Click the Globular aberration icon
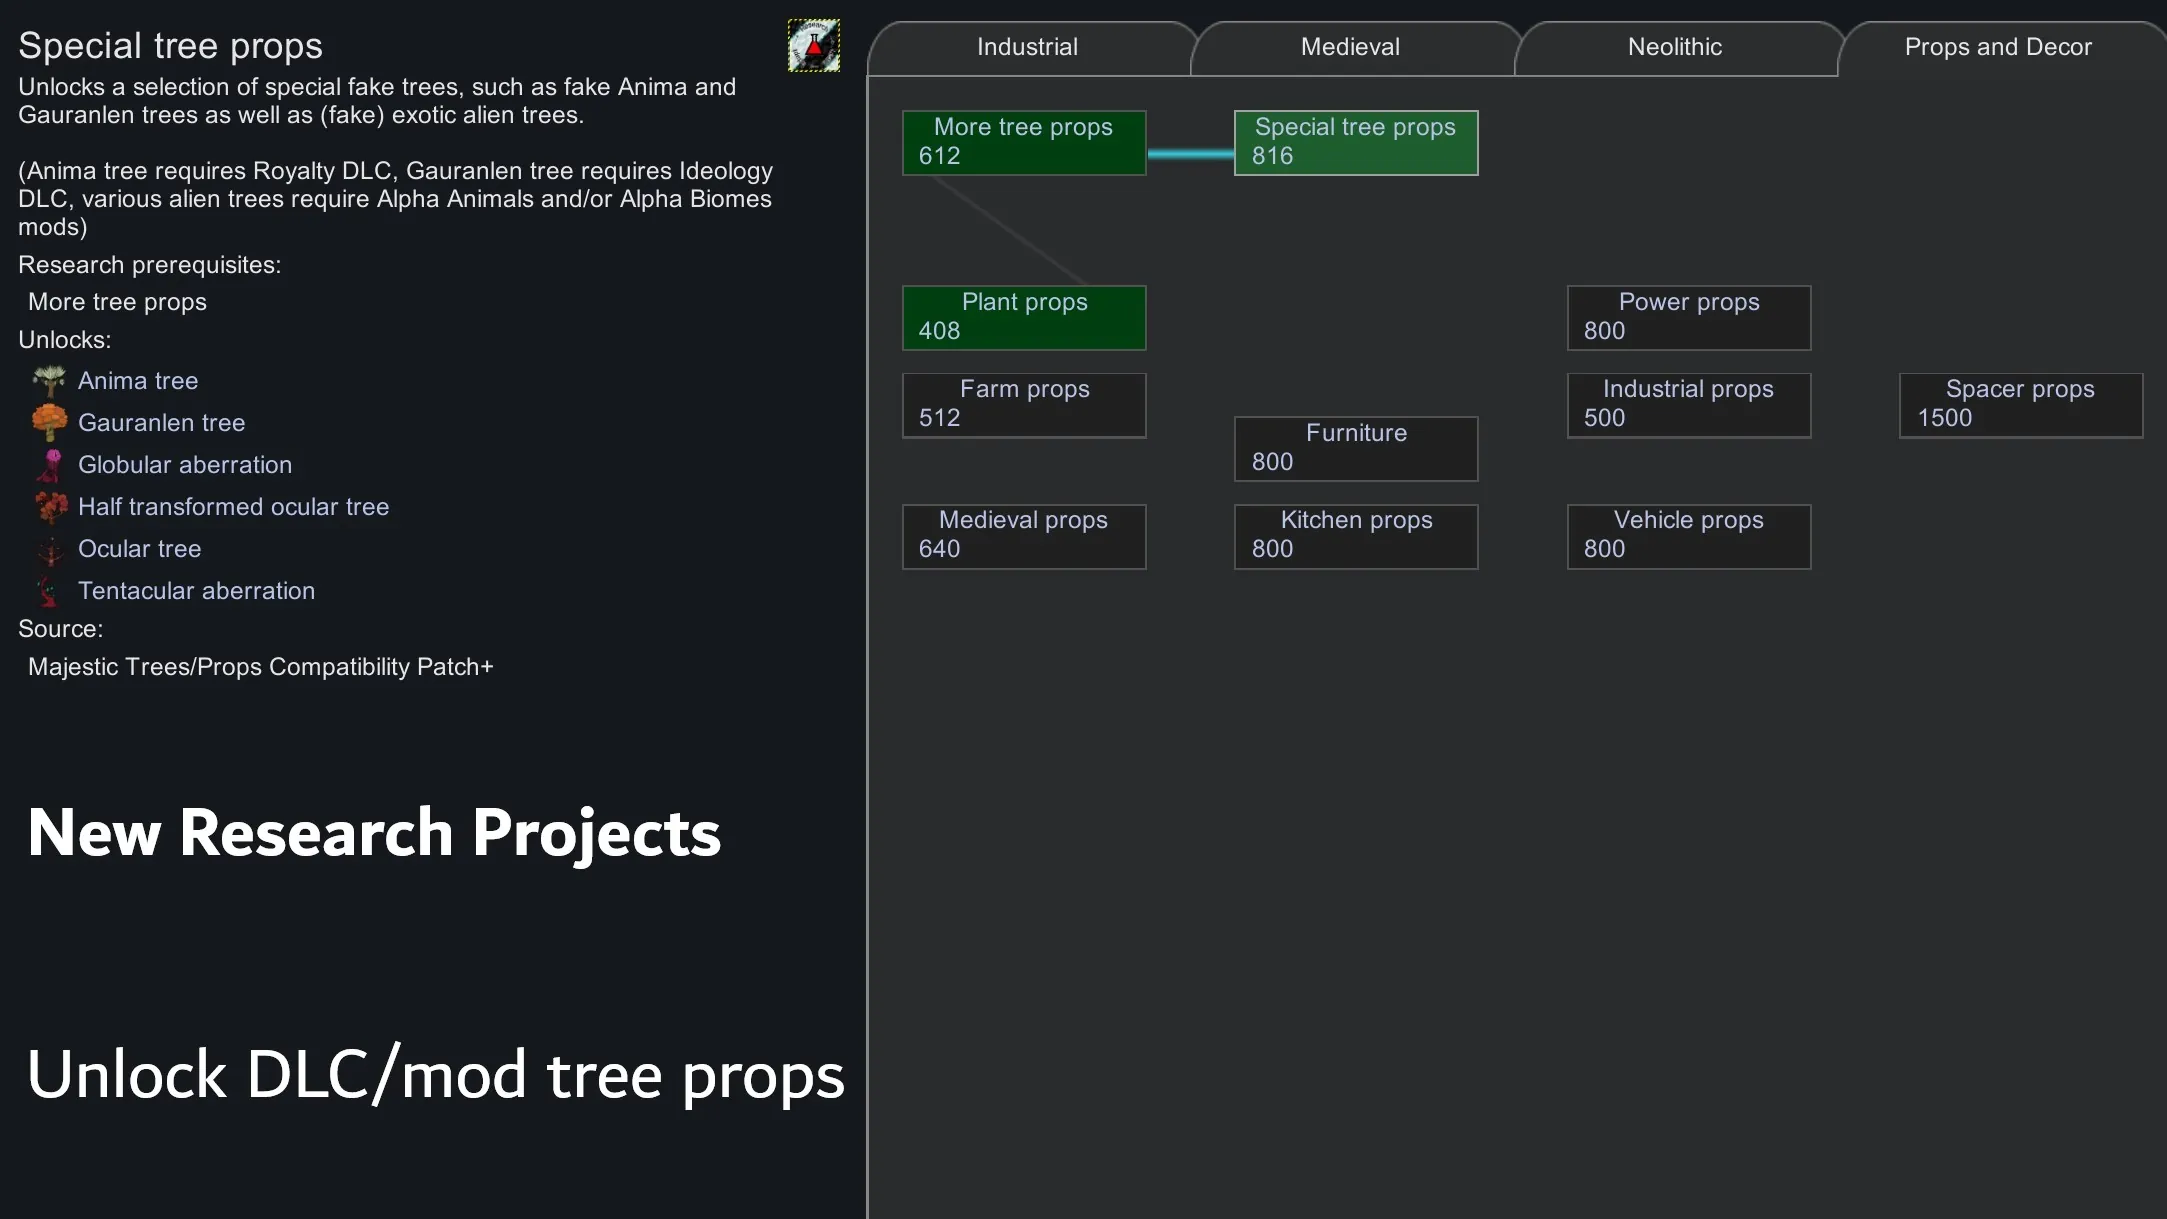The image size is (2167, 1219). pos(49,465)
